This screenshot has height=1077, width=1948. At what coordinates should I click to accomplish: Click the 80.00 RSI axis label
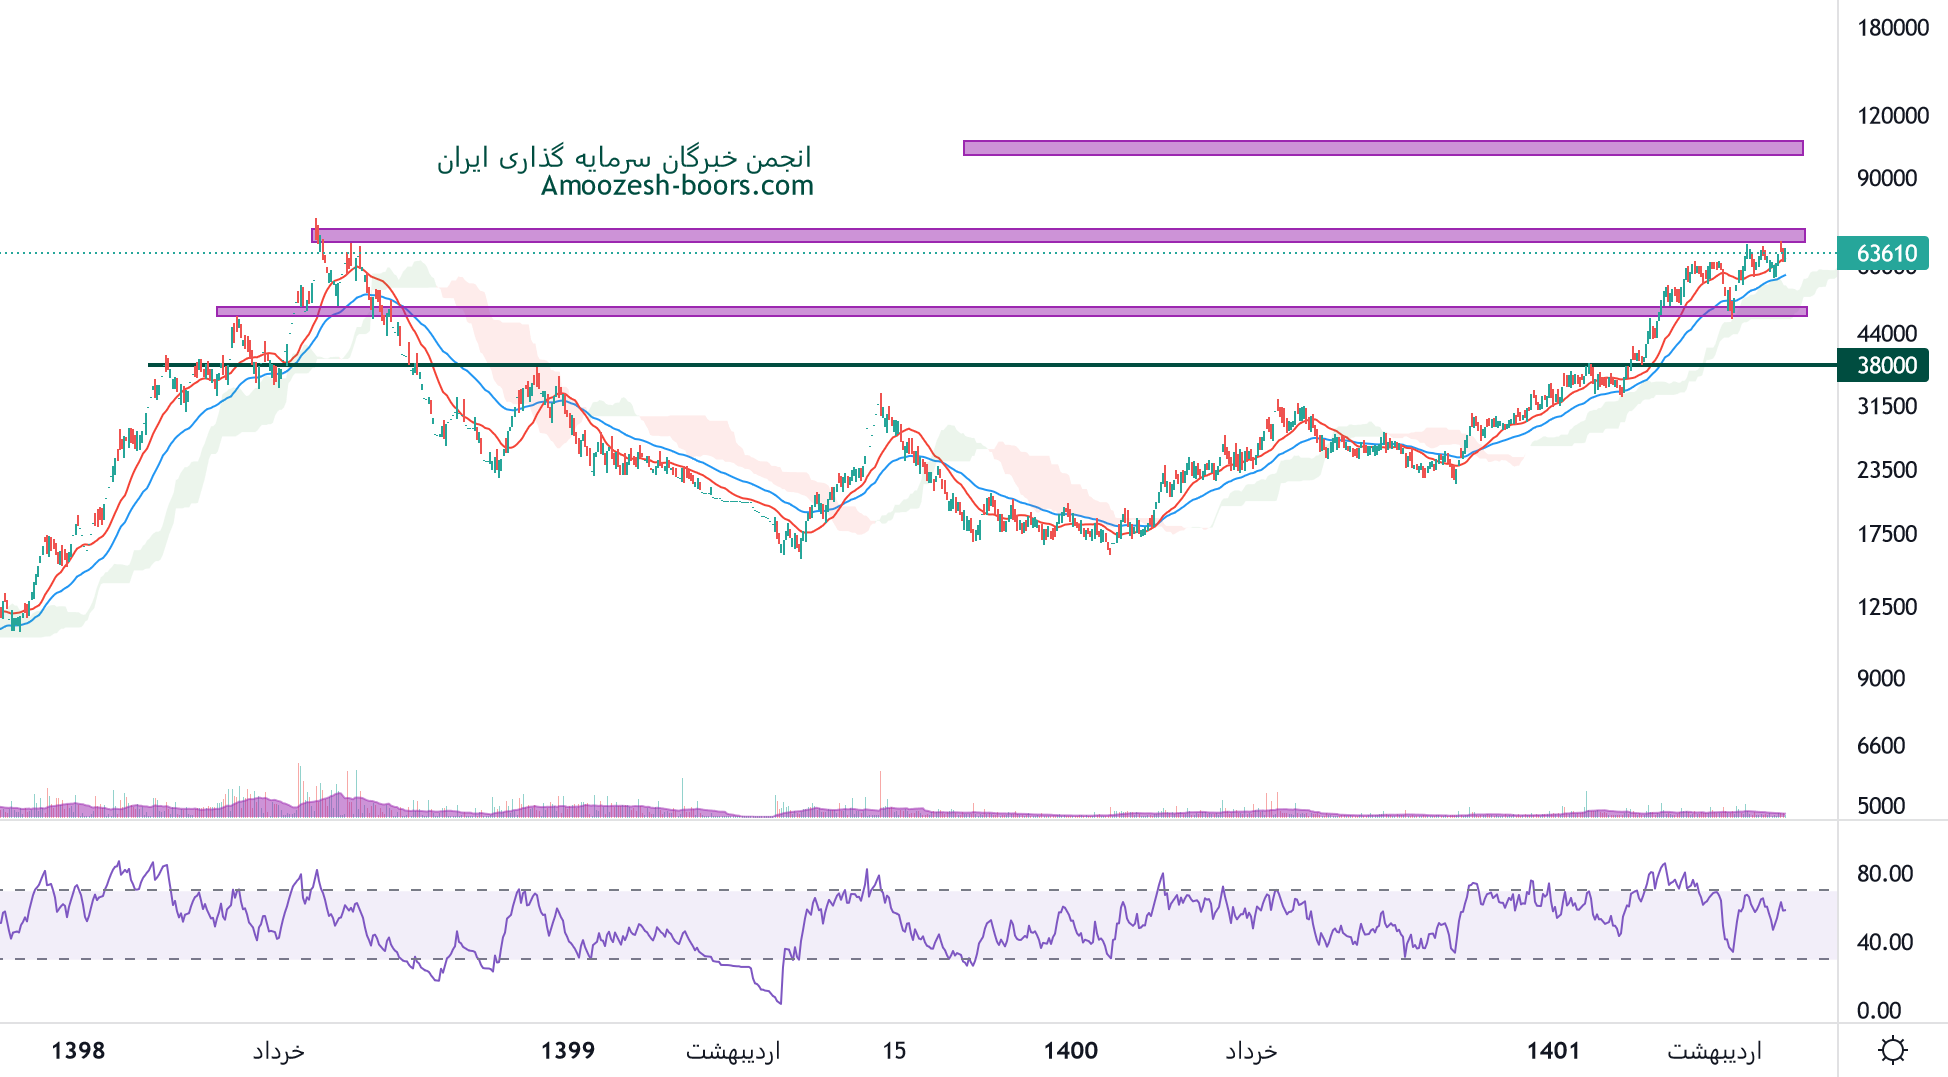click(1884, 874)
